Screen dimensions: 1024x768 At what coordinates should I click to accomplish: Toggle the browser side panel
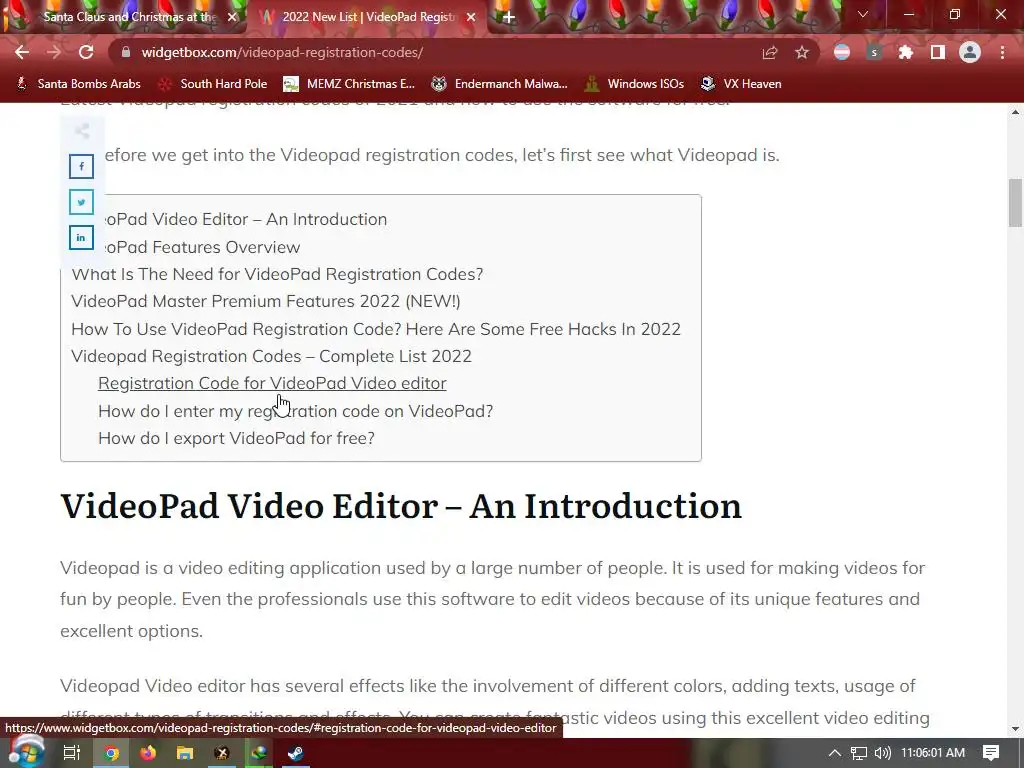(938, 52)
